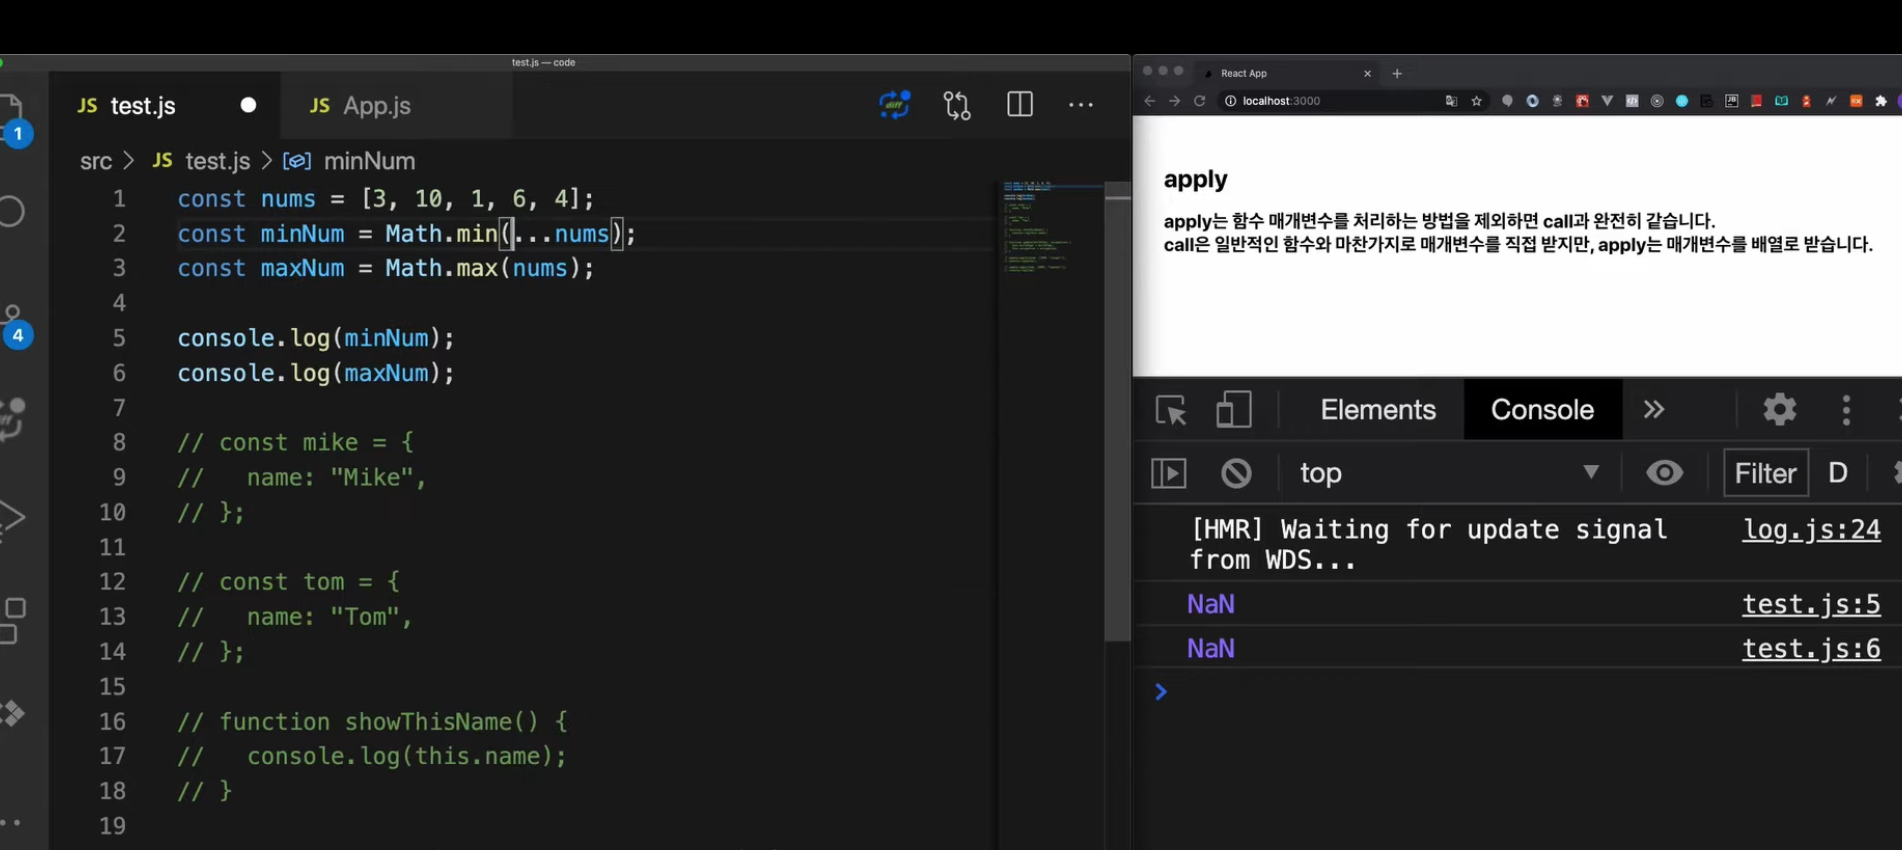
Task: Click the console prompt input
Action: (x=1530, y=692)
